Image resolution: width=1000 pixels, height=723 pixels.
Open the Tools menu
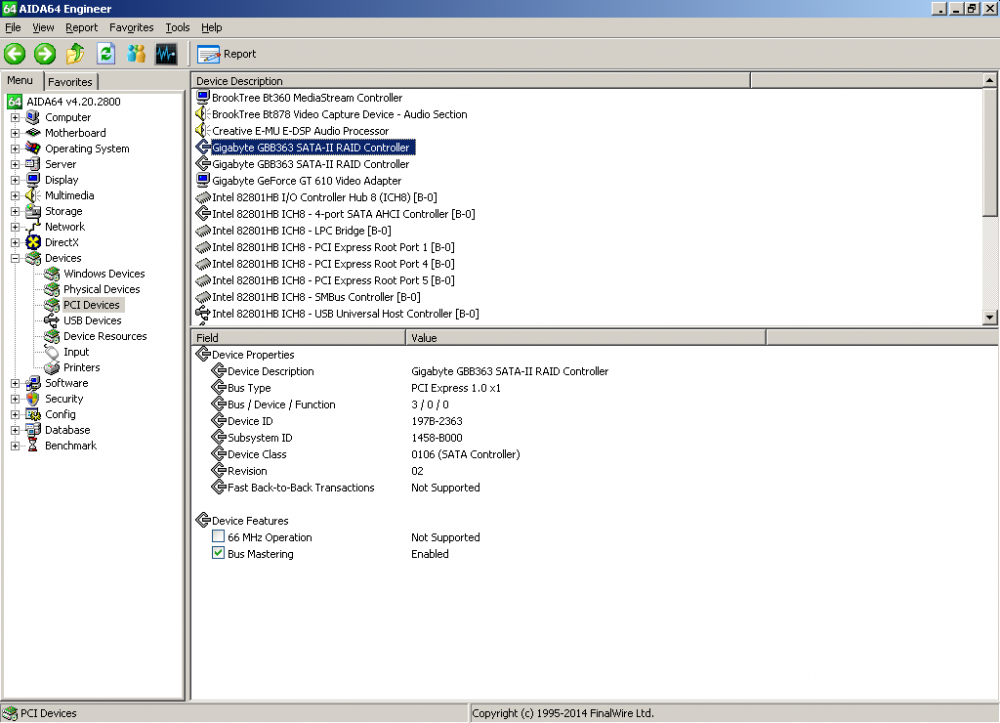pos(177,28)
